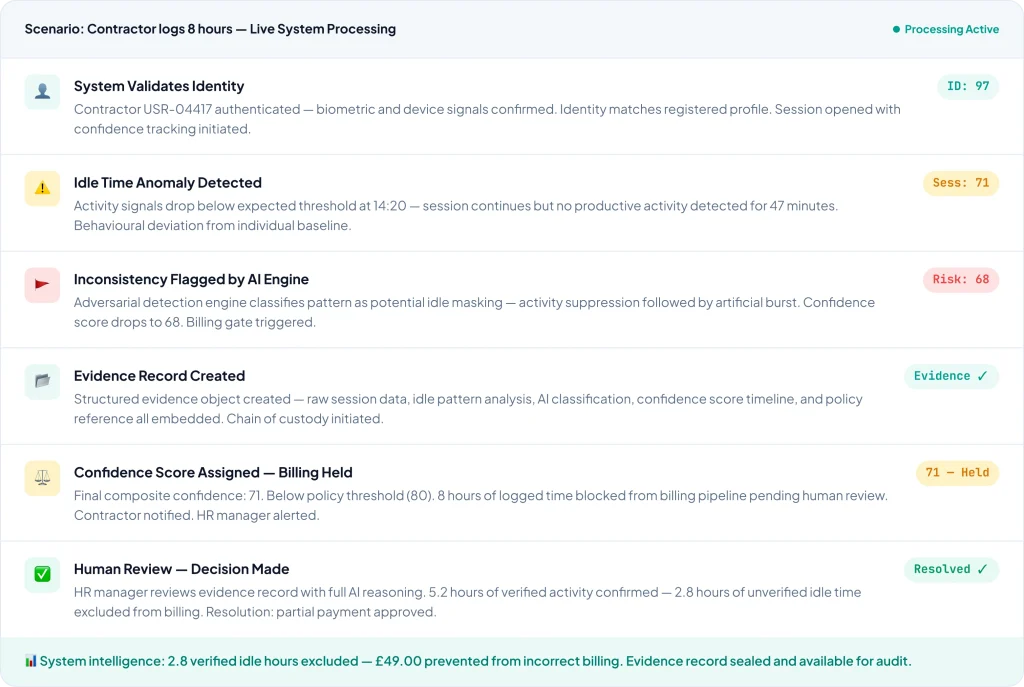The height and width of the screenshot is (687, 1024).
Task: Click the yellow warning triangle icon
Action: click(42, 188)
